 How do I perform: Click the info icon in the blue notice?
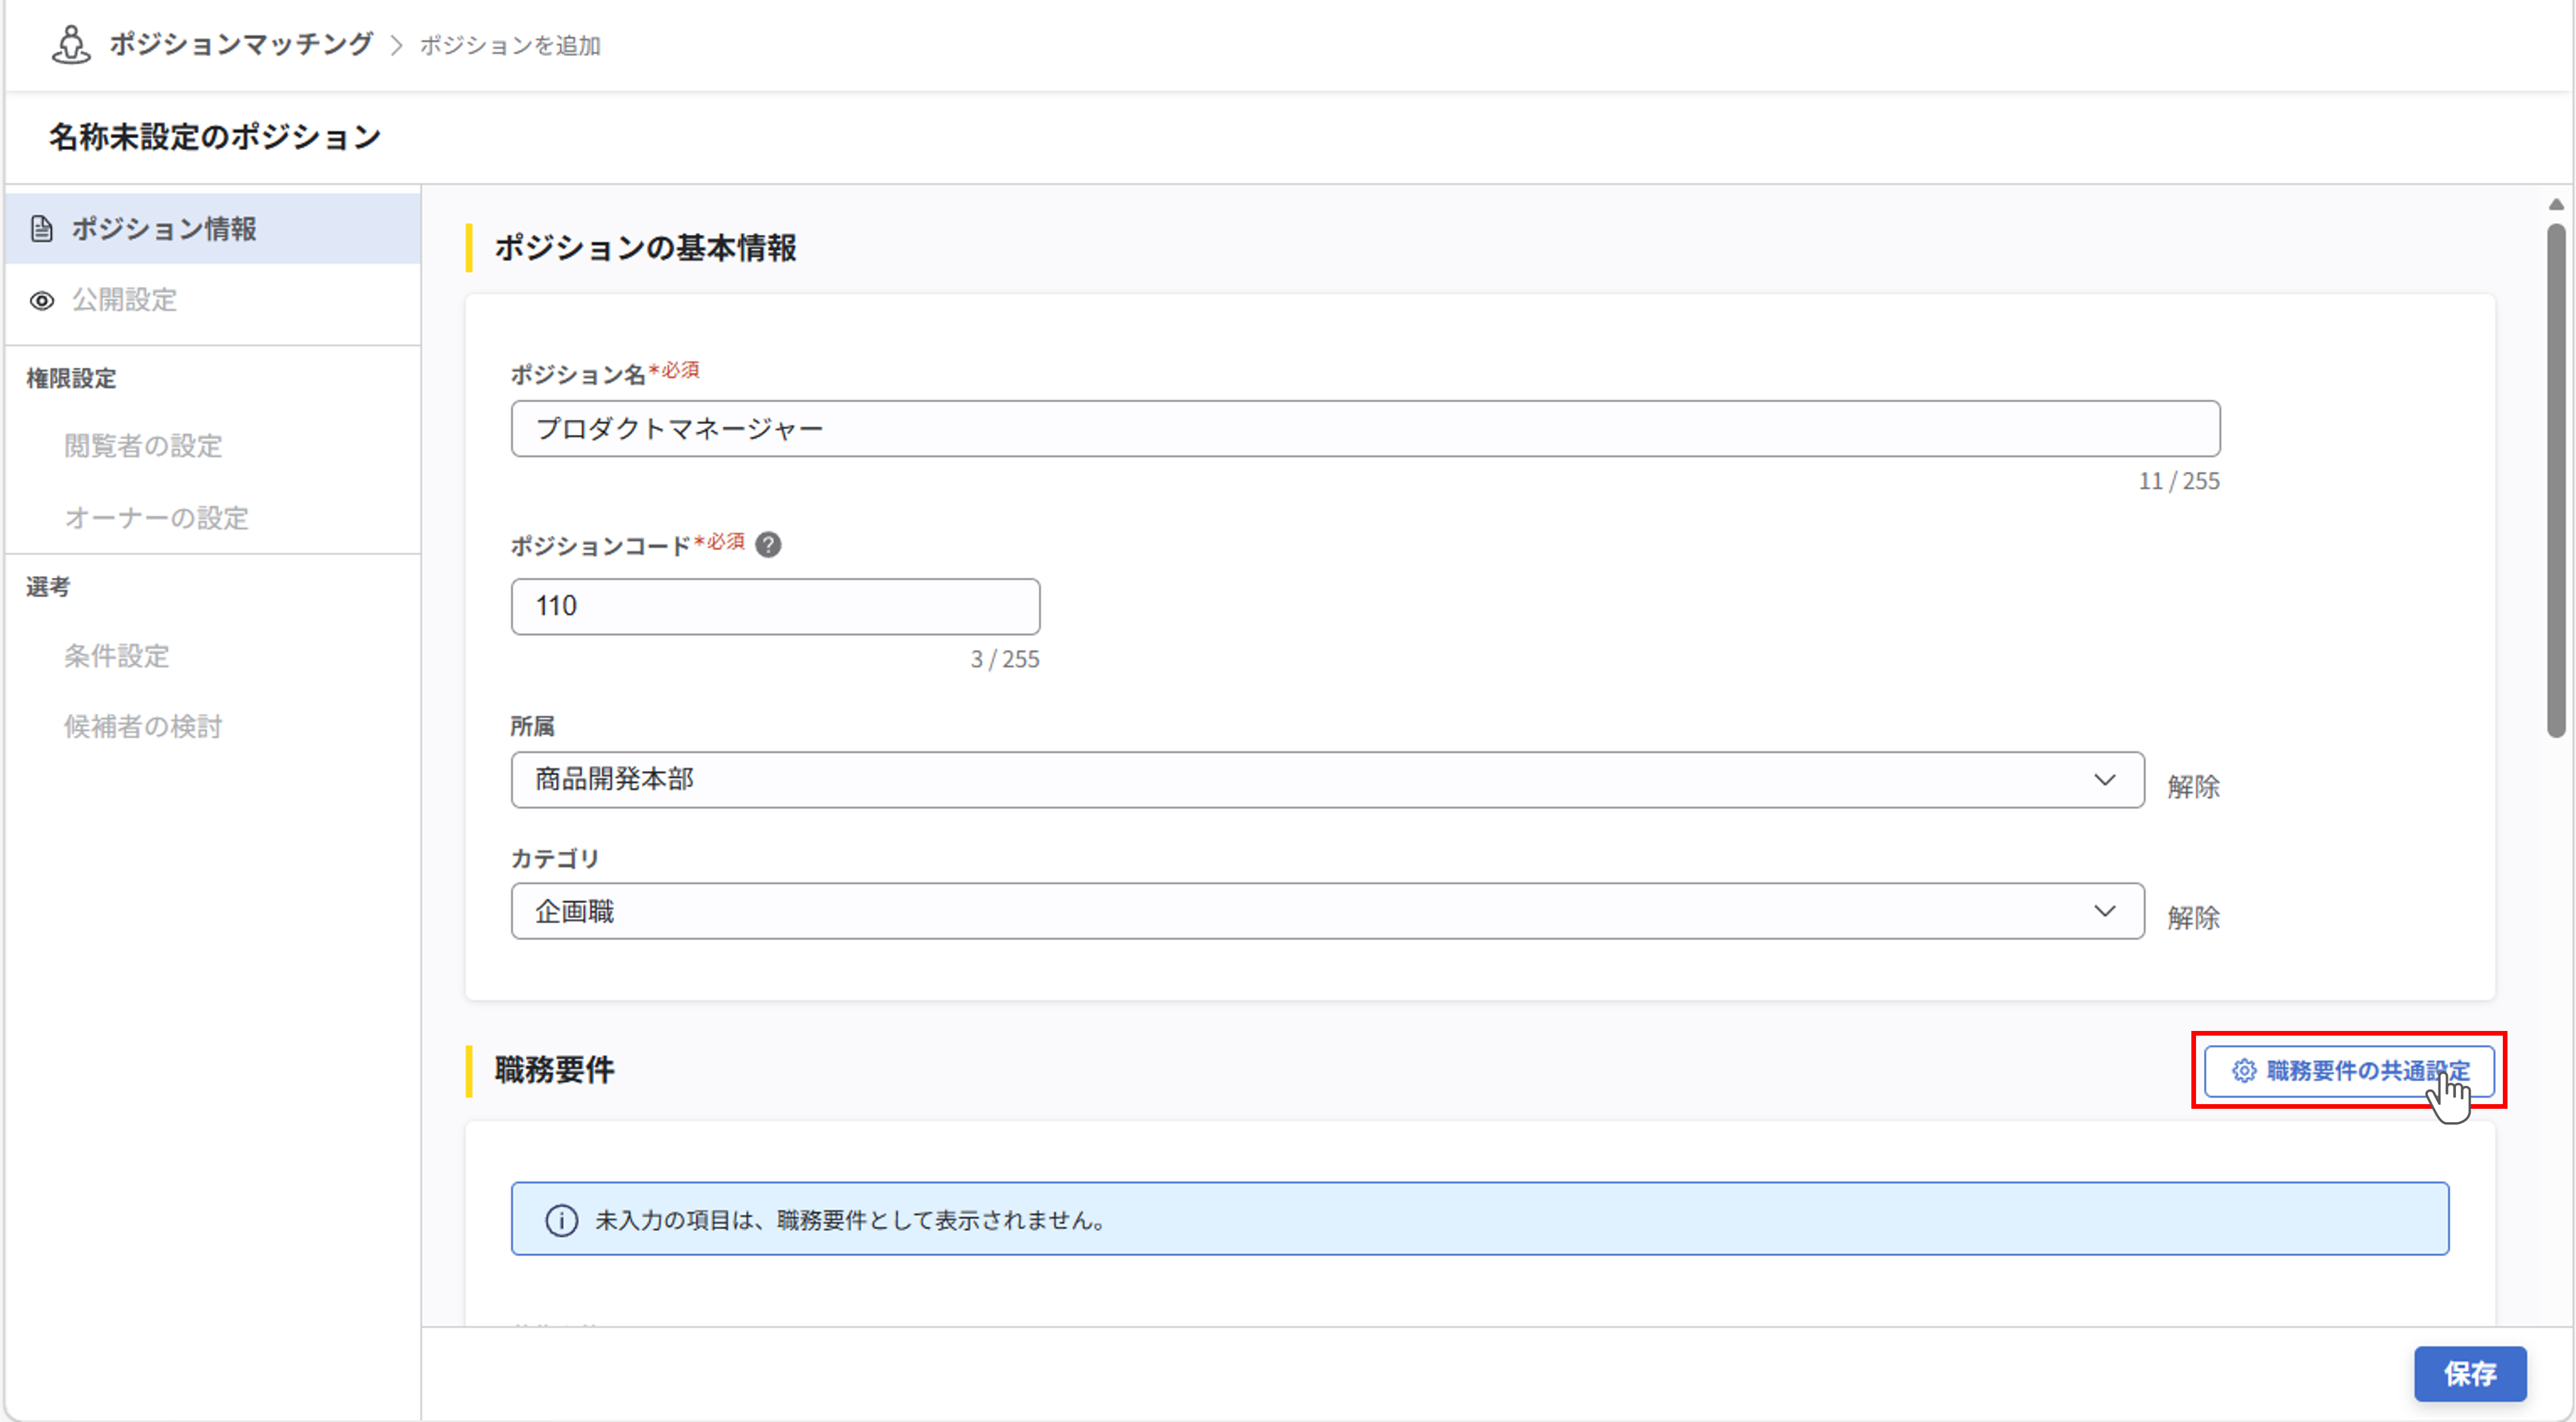(x=561, y=1220)
